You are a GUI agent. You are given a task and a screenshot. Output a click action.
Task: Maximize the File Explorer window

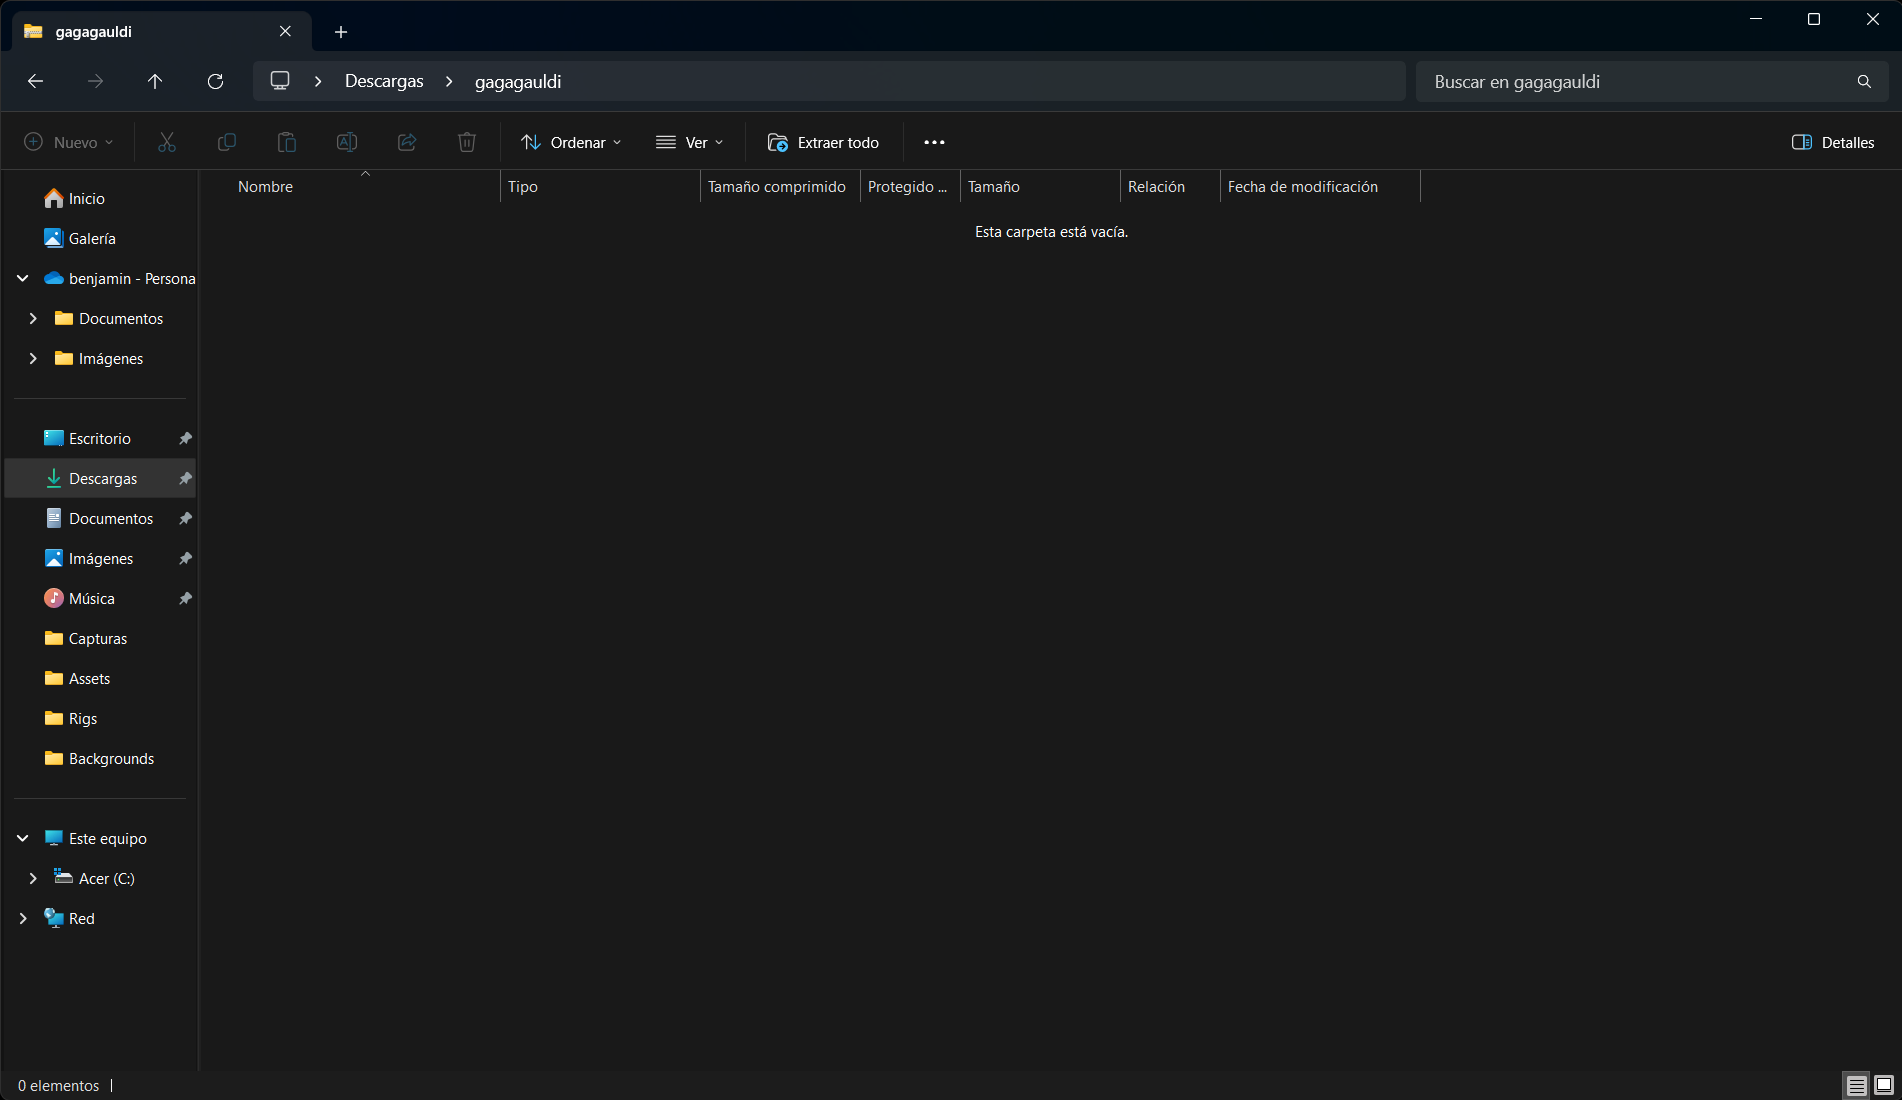point(1814,19)
